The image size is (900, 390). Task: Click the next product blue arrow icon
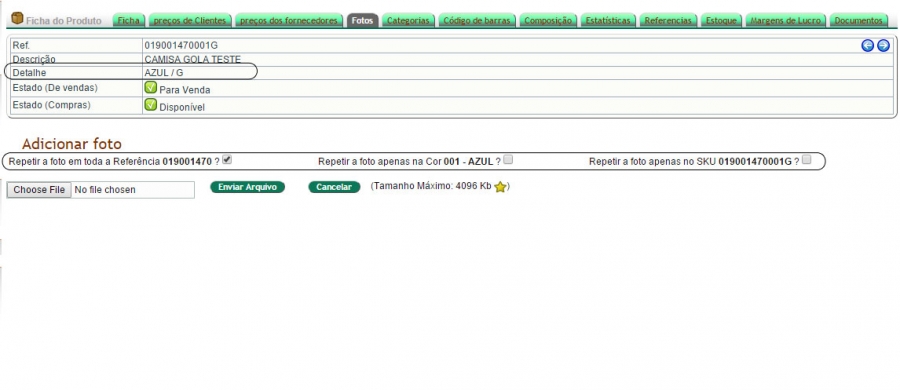click(883, 45)
